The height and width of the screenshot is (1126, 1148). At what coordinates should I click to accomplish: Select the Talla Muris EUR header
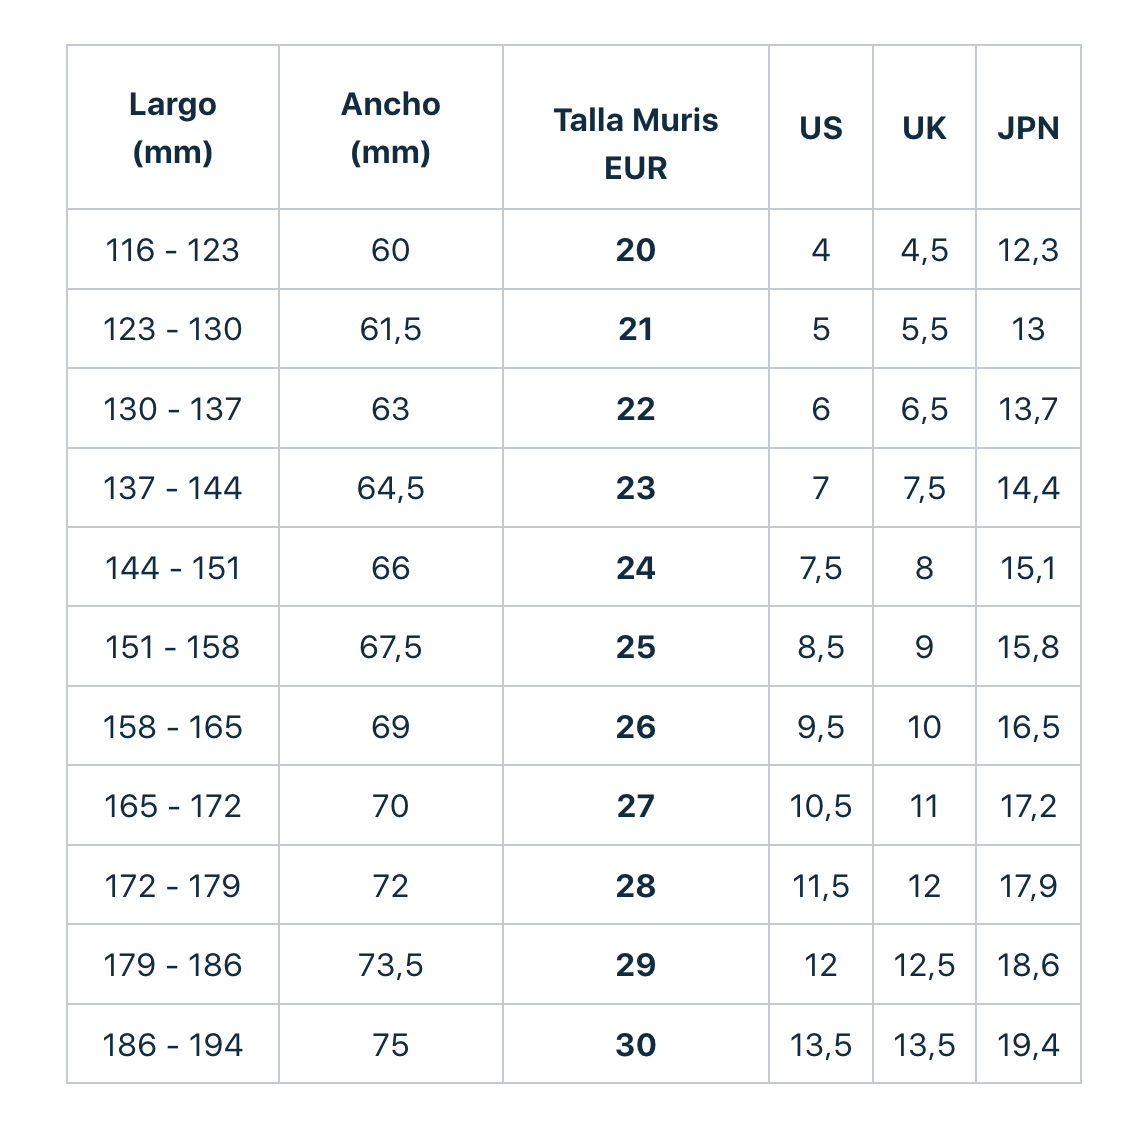pos(635,144)
